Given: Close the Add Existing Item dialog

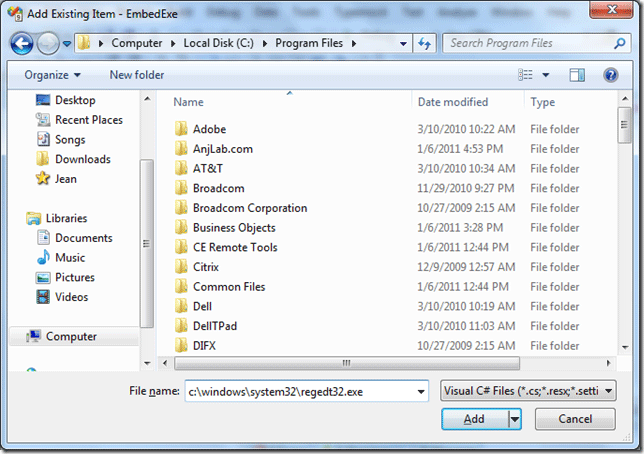Looking at the screenshot, I should 611,9.
